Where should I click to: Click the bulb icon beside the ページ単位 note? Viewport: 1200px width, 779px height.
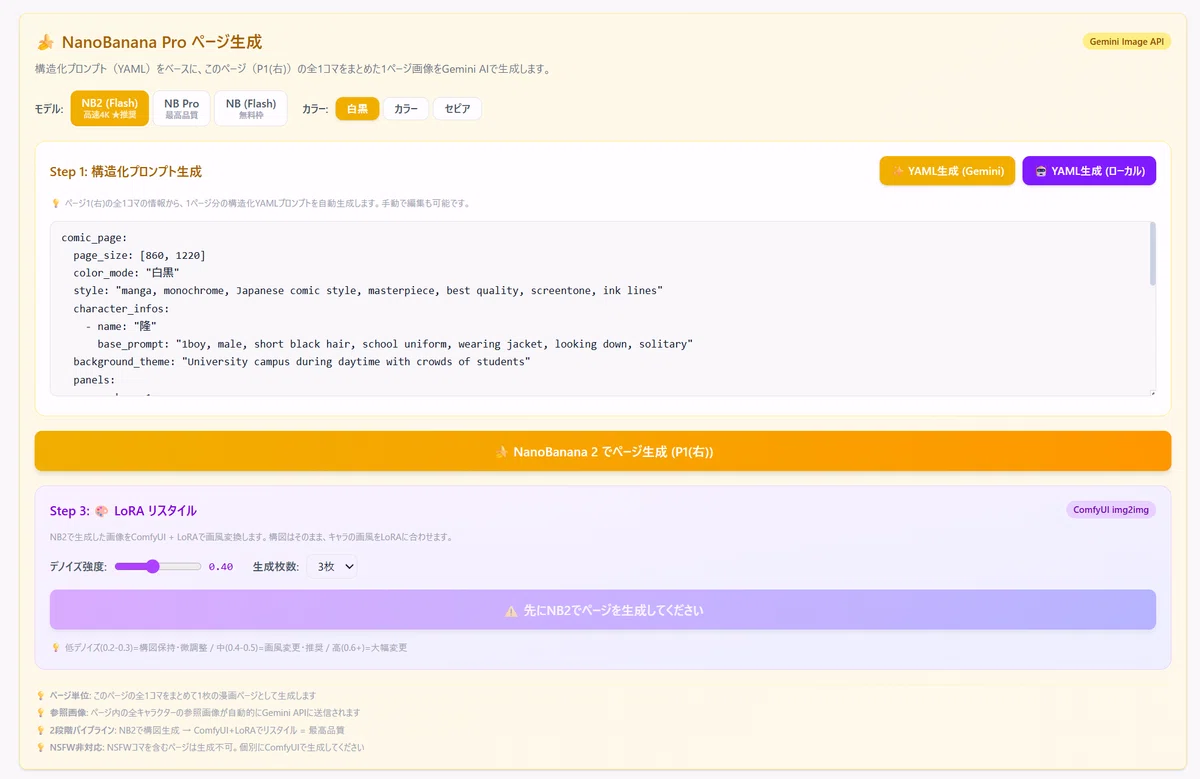[x=40, y=695]
